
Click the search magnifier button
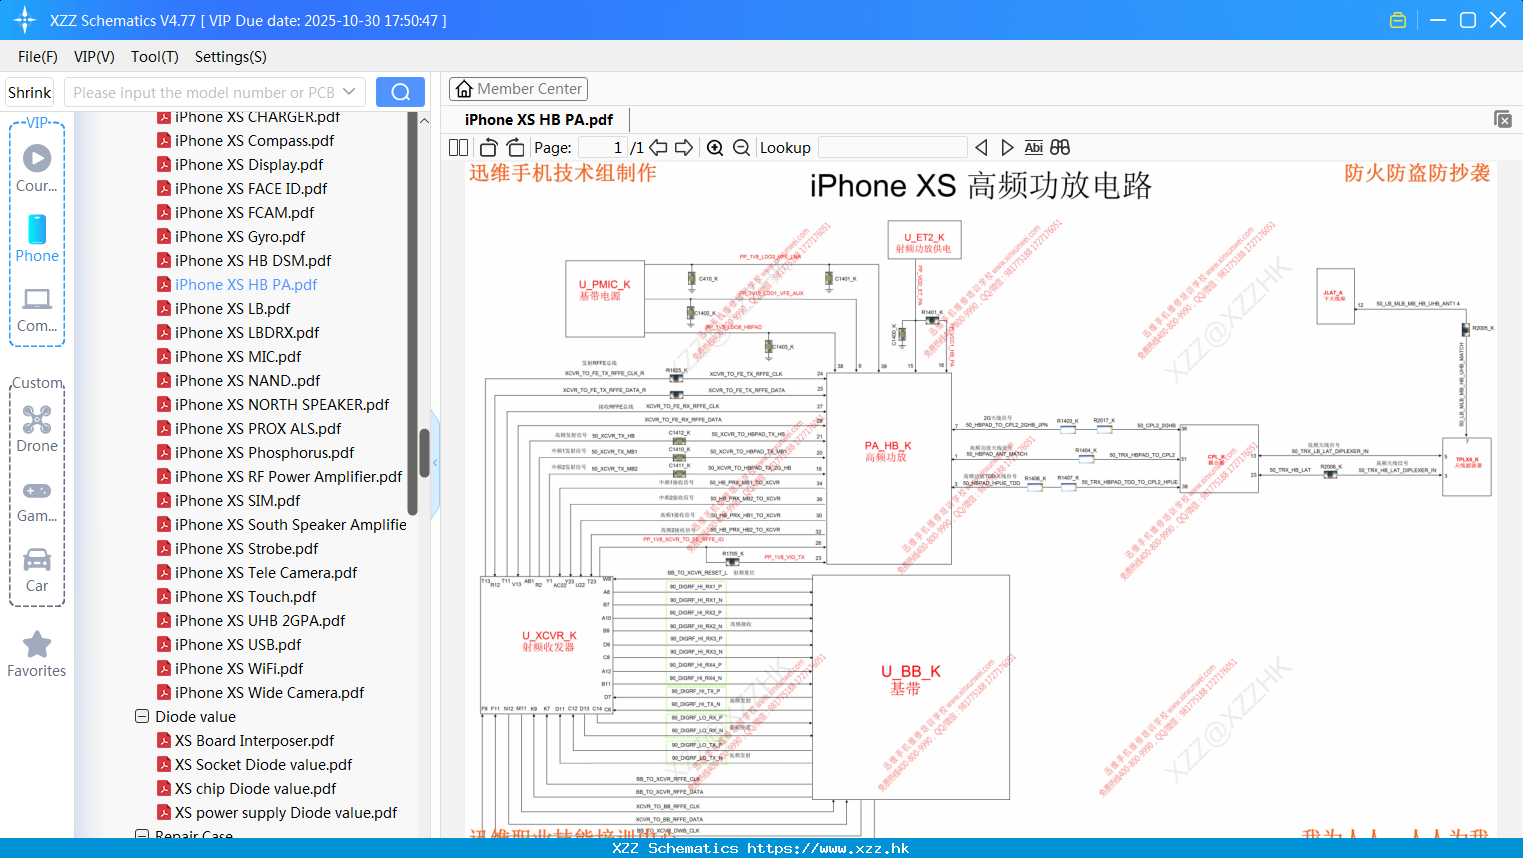click(x=400, y=92)
